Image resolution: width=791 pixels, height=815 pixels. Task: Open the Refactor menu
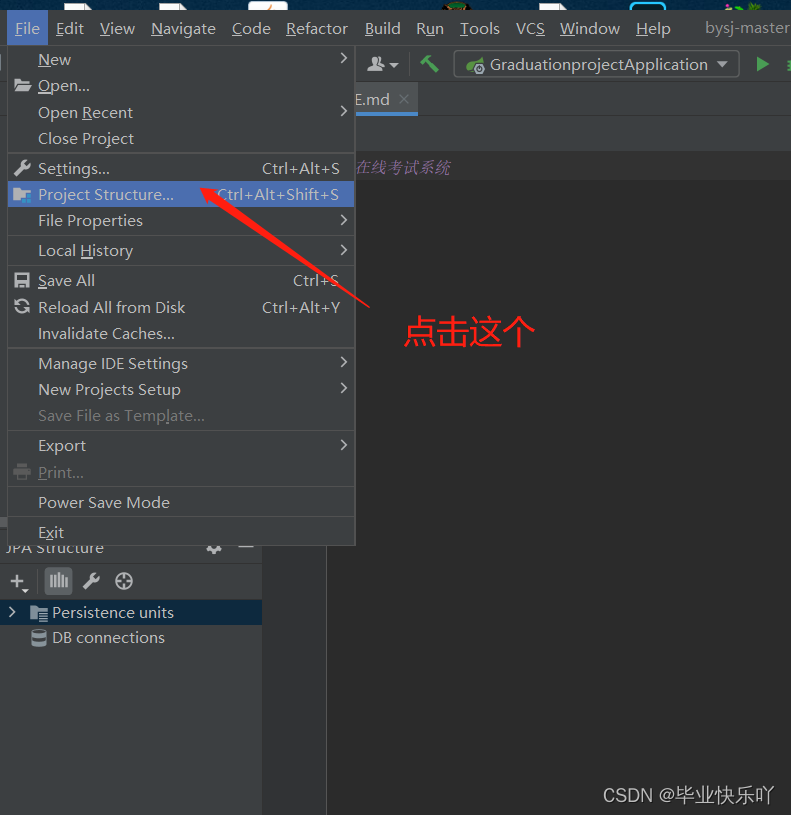pyautogui.click(x=317, y=29)
